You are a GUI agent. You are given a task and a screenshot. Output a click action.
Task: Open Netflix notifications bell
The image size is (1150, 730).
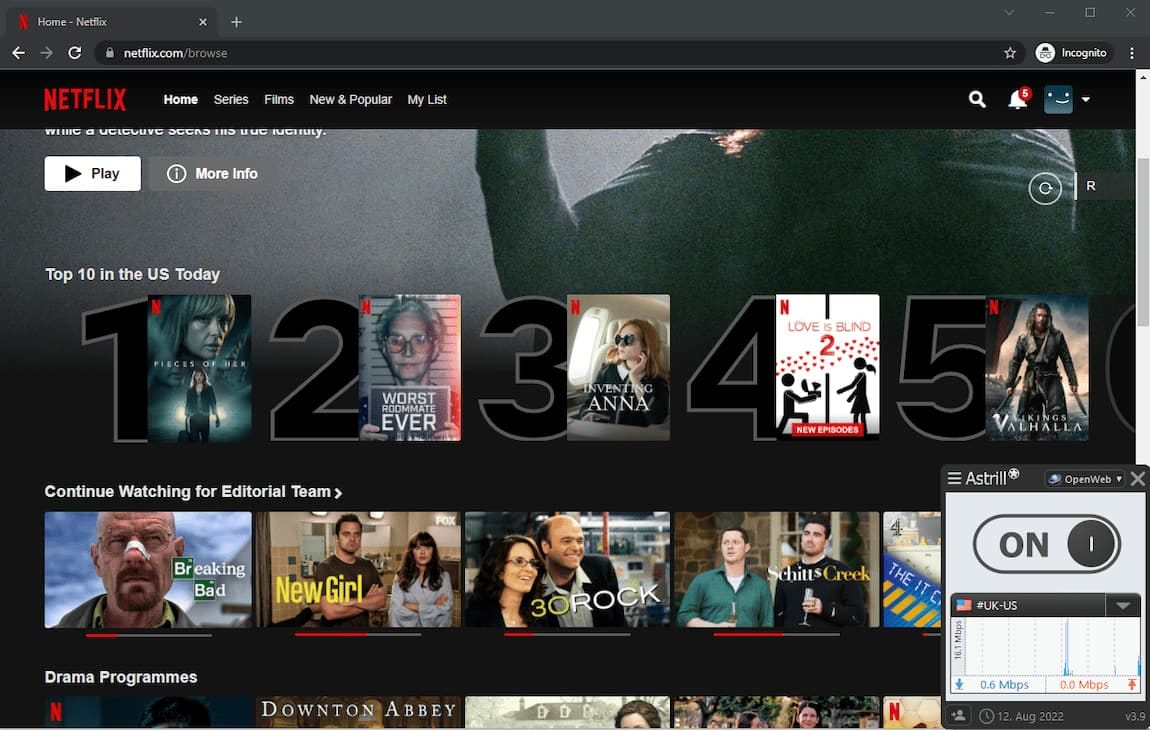coord(1018,98)
